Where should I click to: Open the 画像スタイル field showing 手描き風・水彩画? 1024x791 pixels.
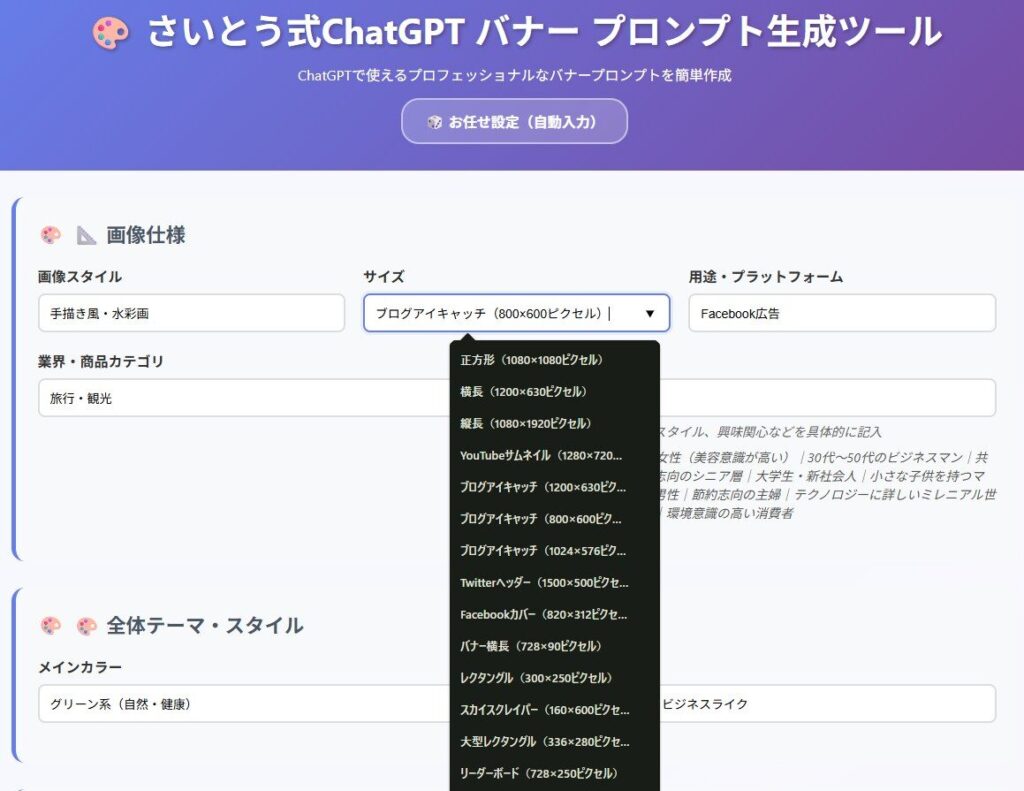click(191, 313)
